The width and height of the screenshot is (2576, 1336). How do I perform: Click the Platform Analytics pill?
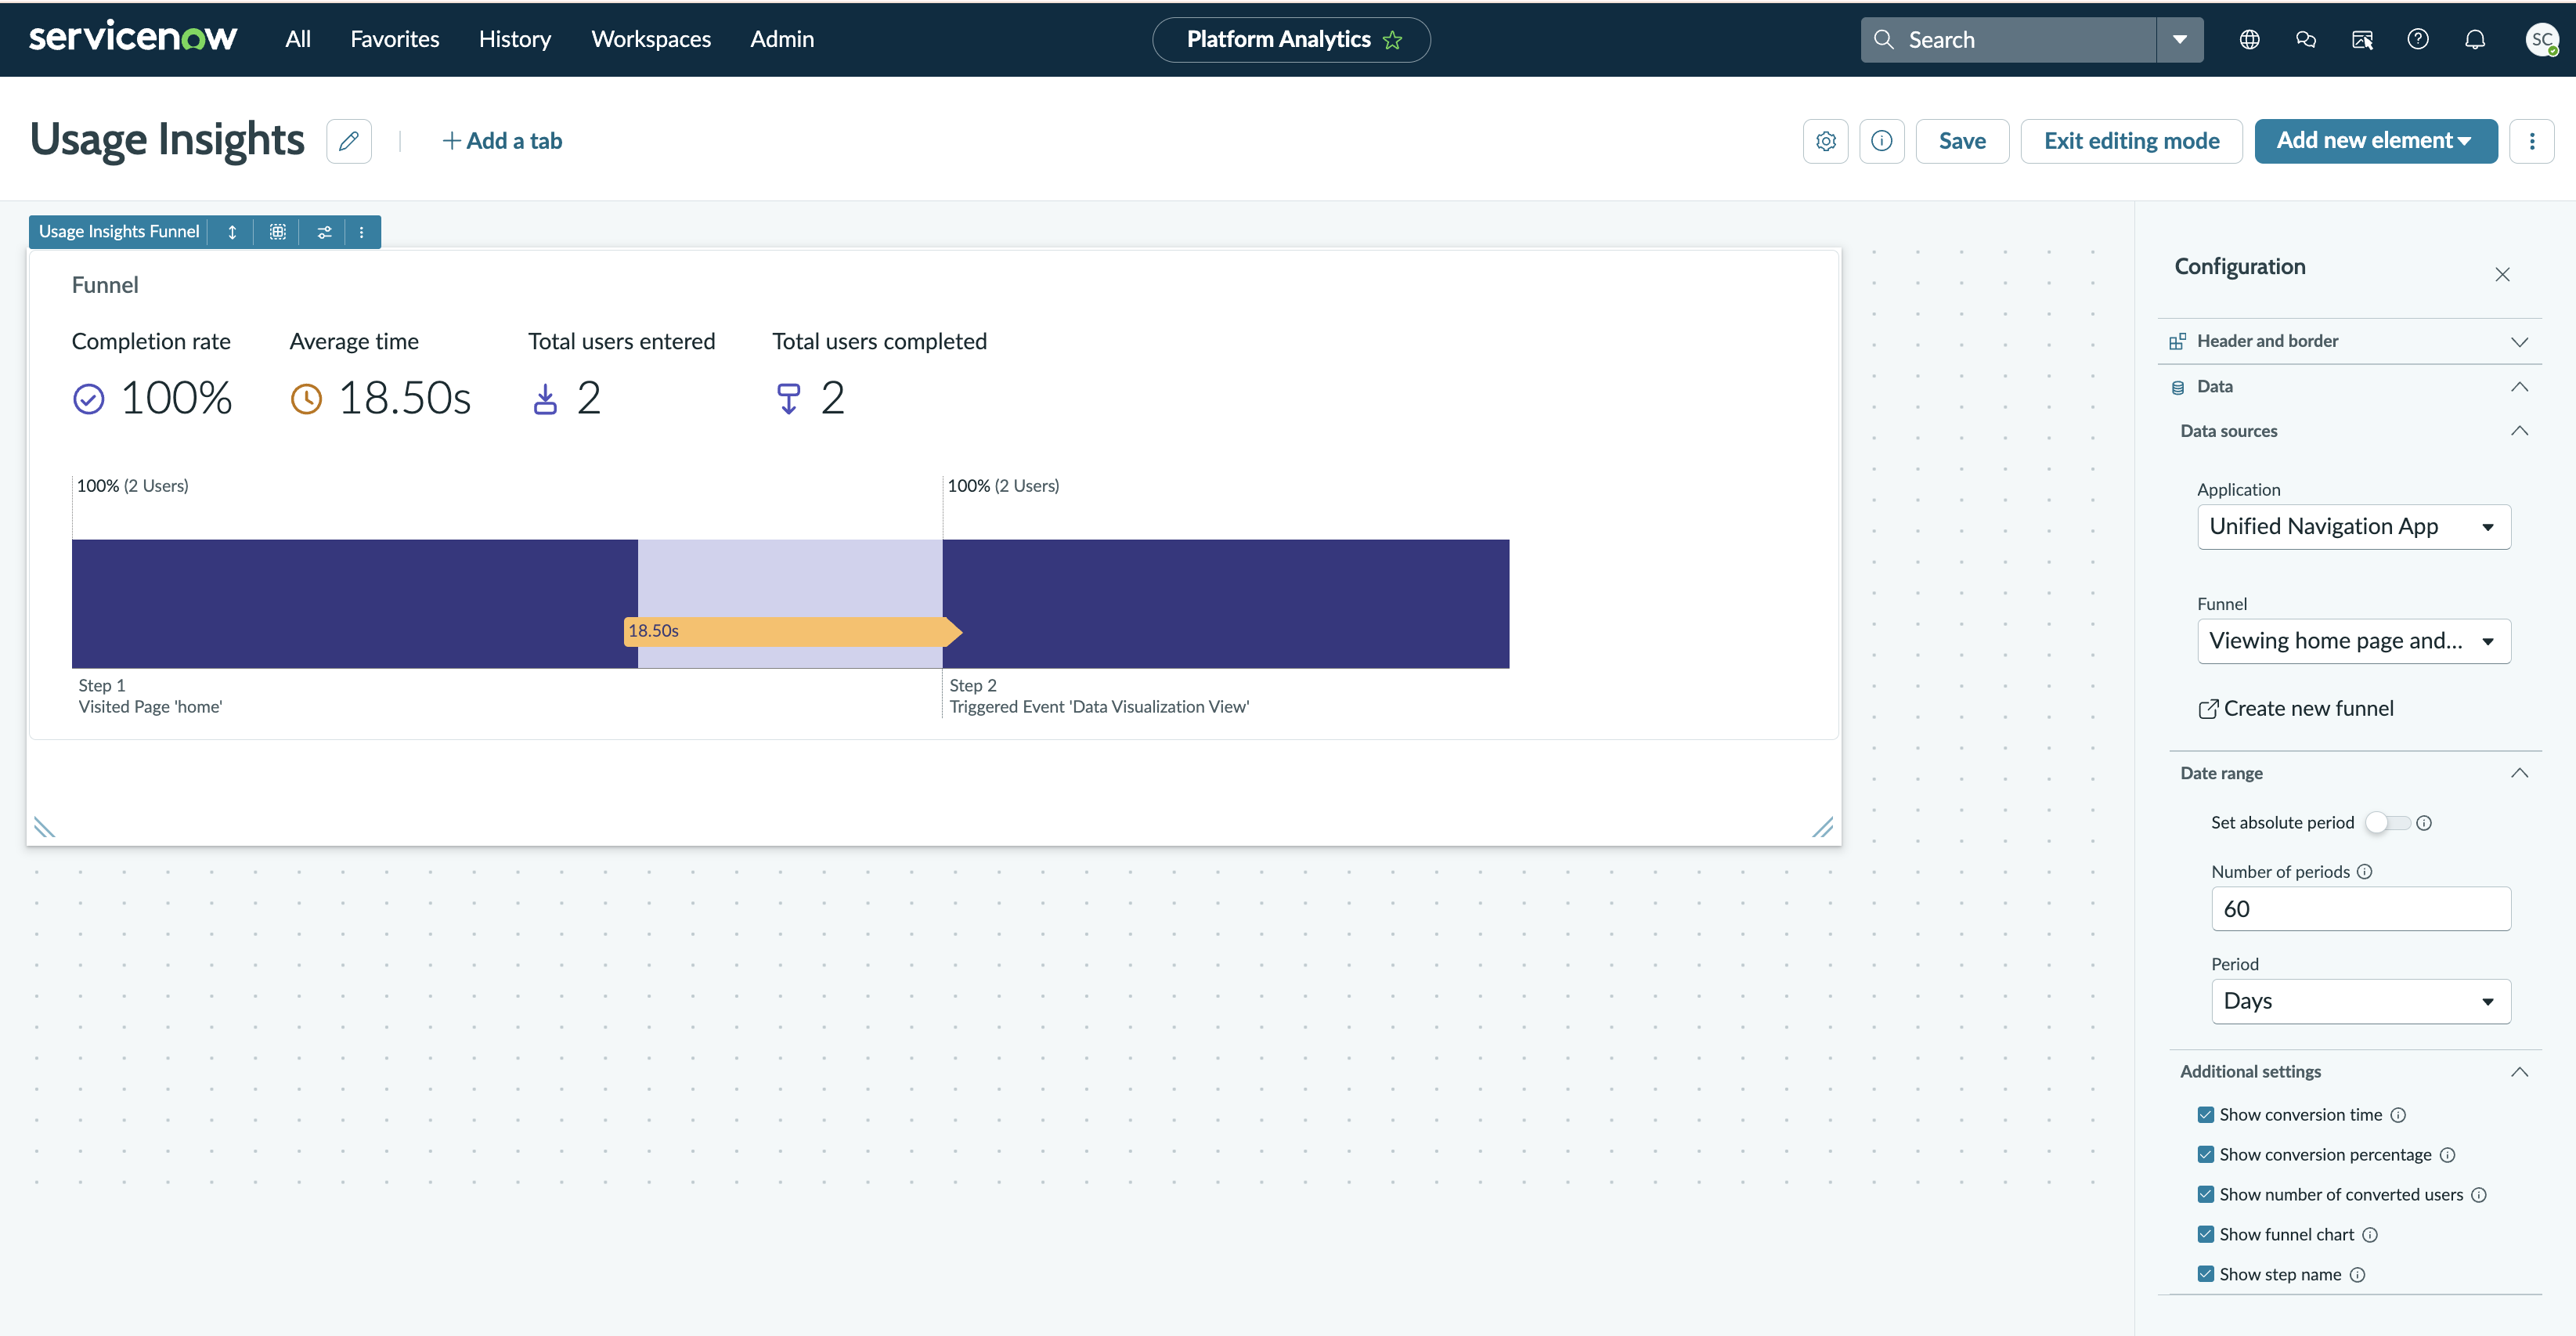pos(1291,39)
